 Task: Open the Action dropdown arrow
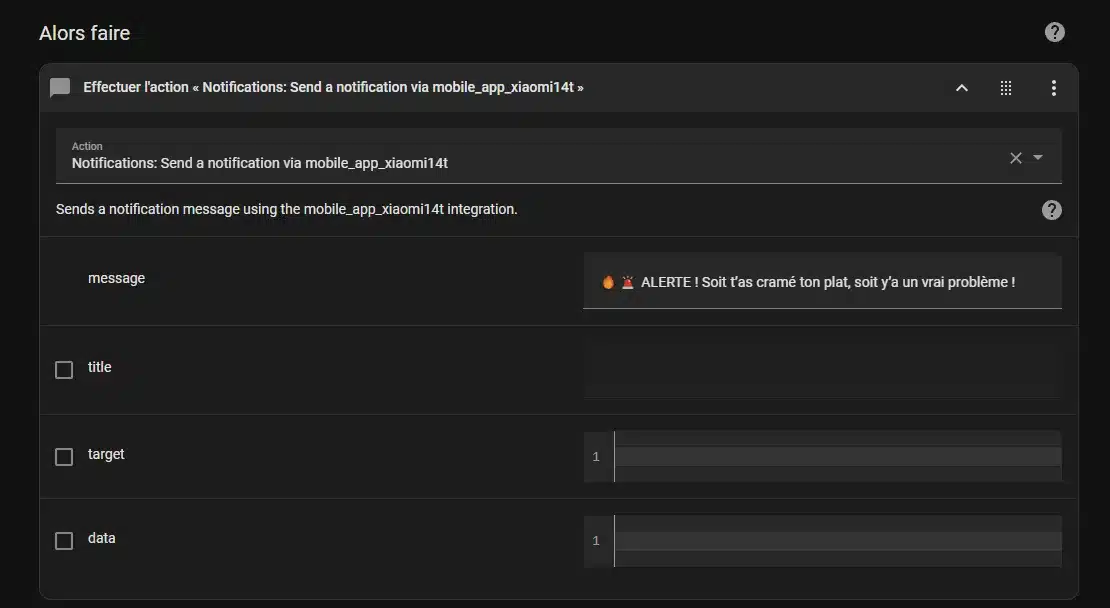[x=1038, y=157]
